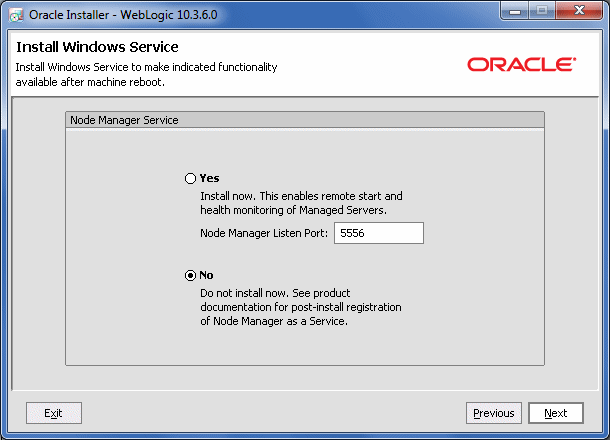The width and height of the screenshot is (610, 440).
Task: Click the 'available after machine reboot.' text
Action: 90,82
